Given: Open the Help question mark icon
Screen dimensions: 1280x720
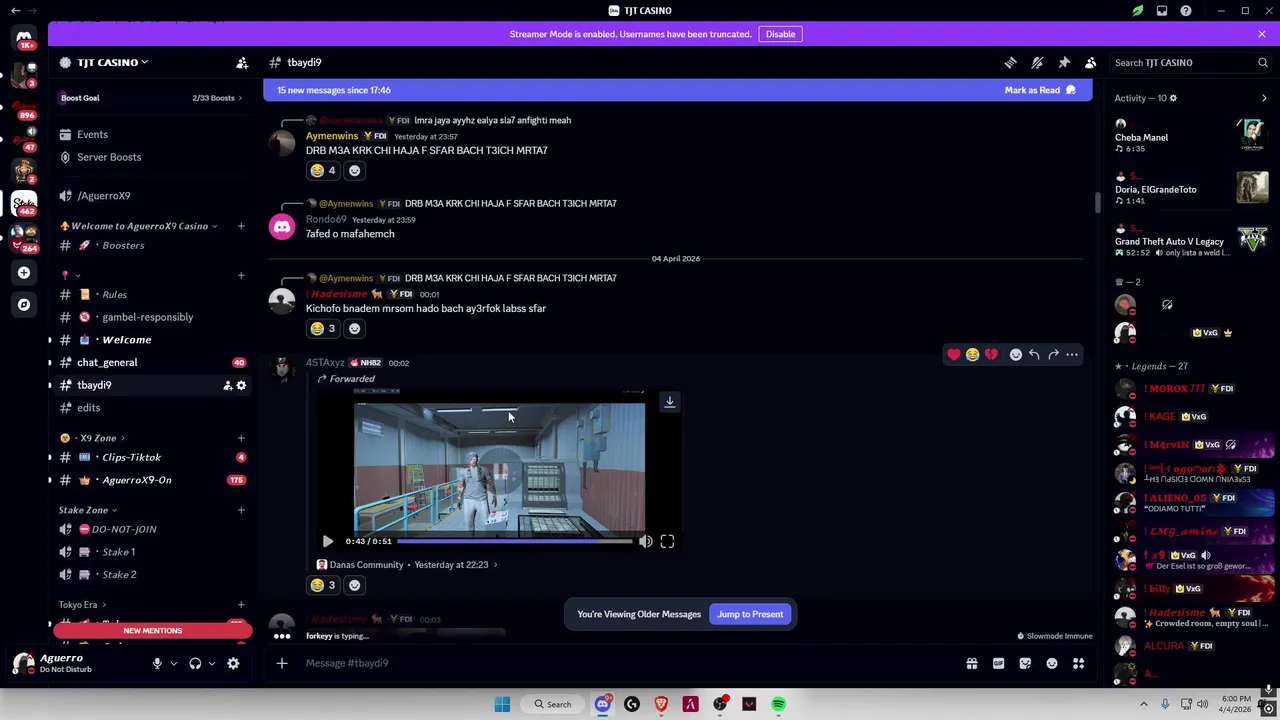Looking at the screenshot, I should pyautogui.click(x=1186, y=11).
